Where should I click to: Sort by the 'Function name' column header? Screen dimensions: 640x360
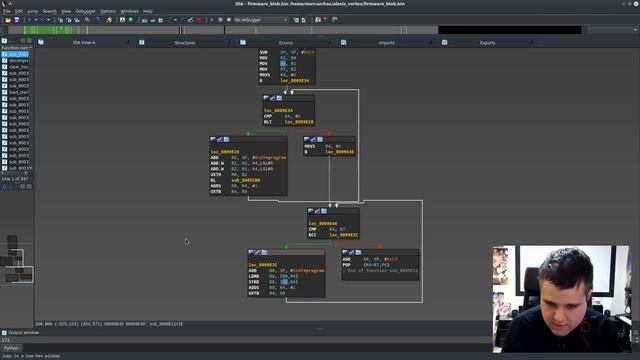coord(16,48)
